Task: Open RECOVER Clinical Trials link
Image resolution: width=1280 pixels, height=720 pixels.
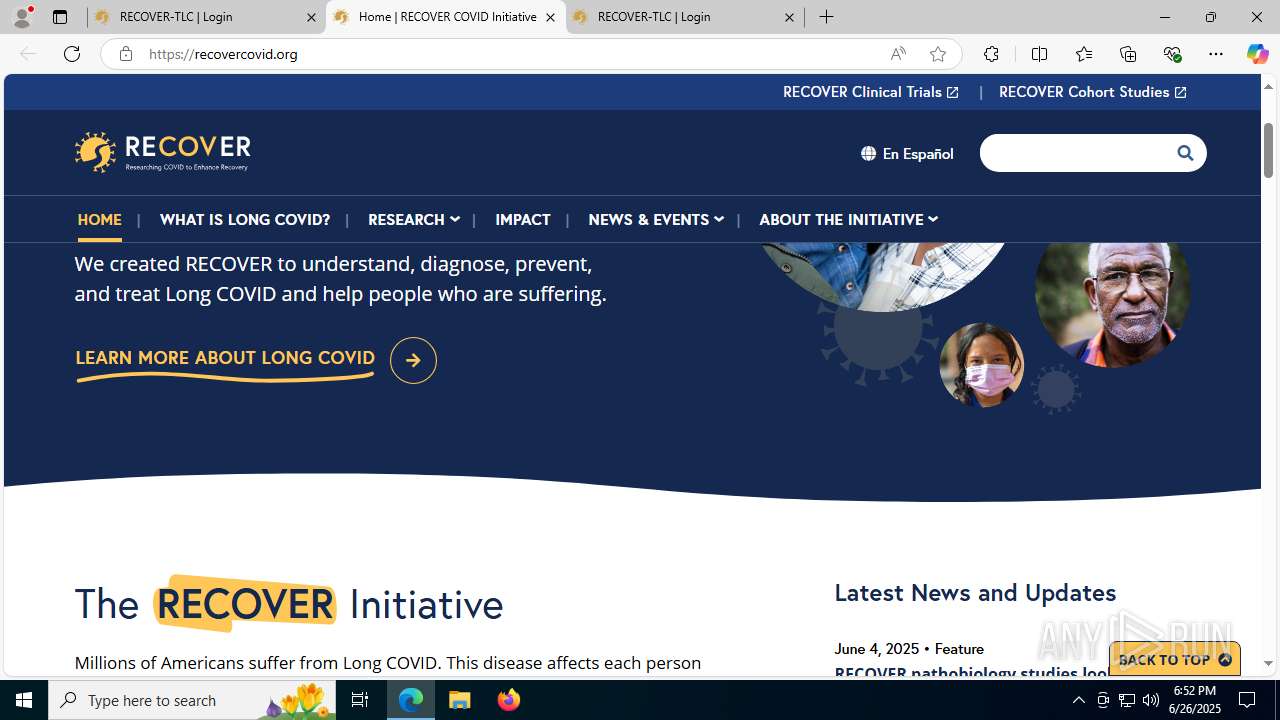Action: (871, 92)
